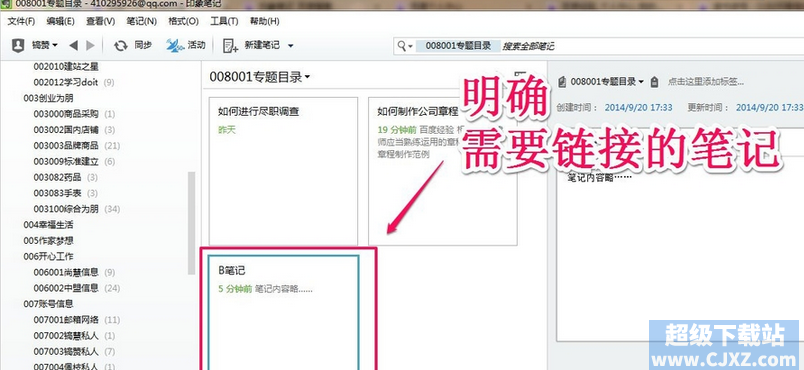Open the 锦赞 account dropdown
The height and width of the screenshot is (370, 804).
(x=45, y=46)
